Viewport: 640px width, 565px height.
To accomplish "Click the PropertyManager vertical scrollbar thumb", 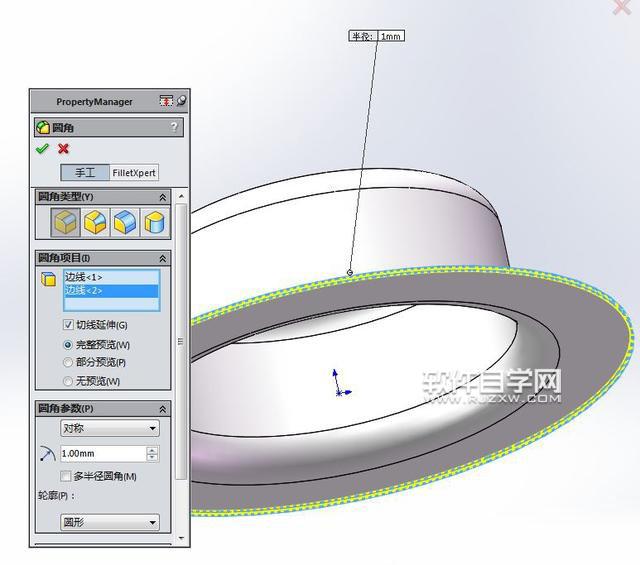I will 181,341.
